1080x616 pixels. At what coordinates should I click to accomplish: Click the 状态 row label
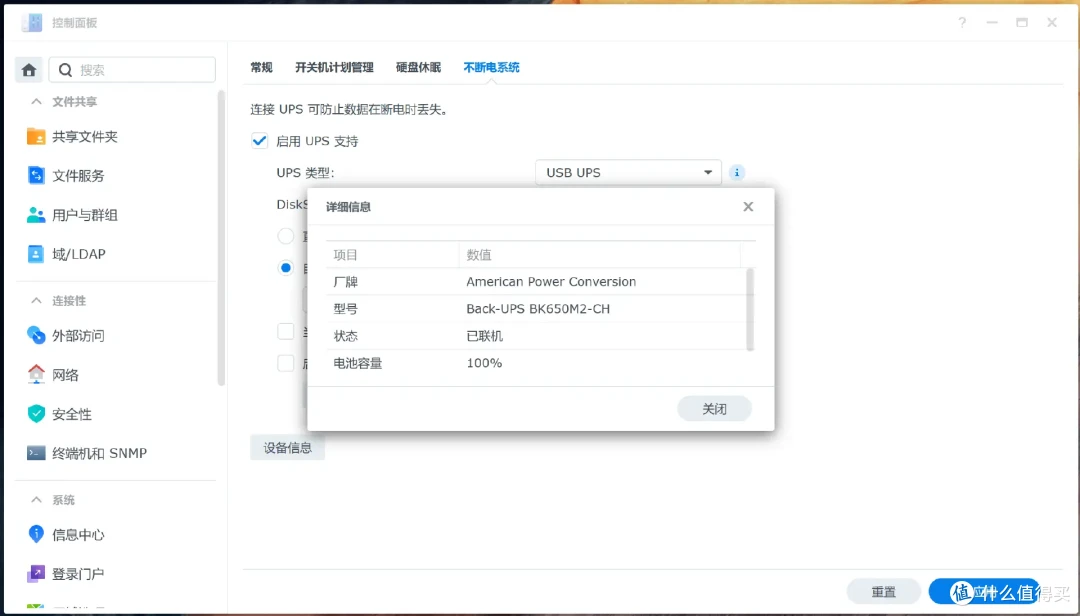click(x=346, y=336)
